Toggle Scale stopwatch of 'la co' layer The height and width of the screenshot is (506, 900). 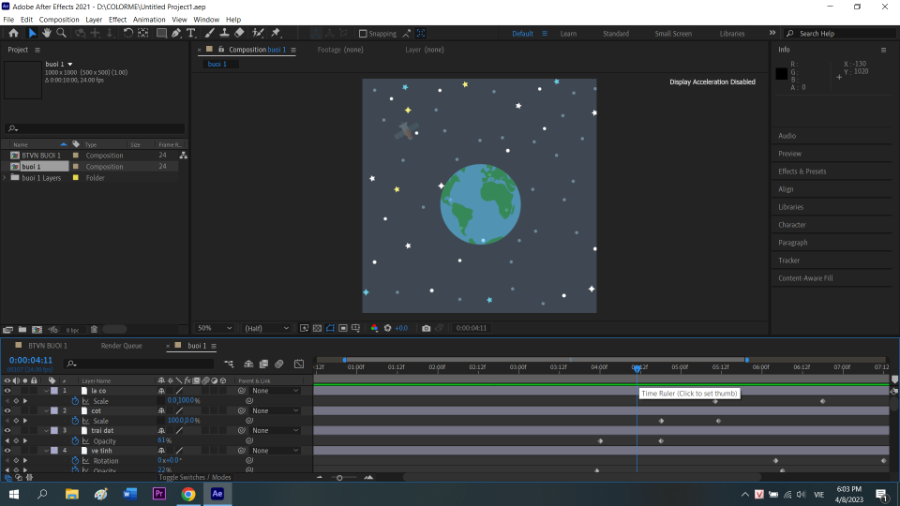click(x=75, y=401)
